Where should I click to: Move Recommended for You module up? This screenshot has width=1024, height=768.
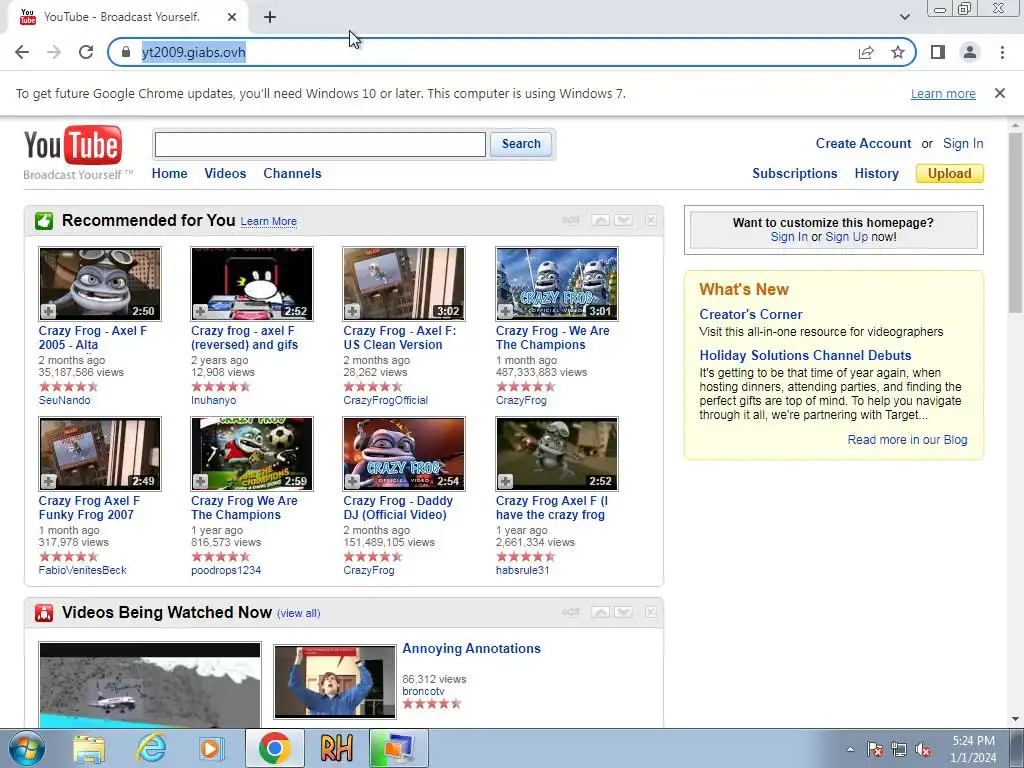[x=600, y=220]
